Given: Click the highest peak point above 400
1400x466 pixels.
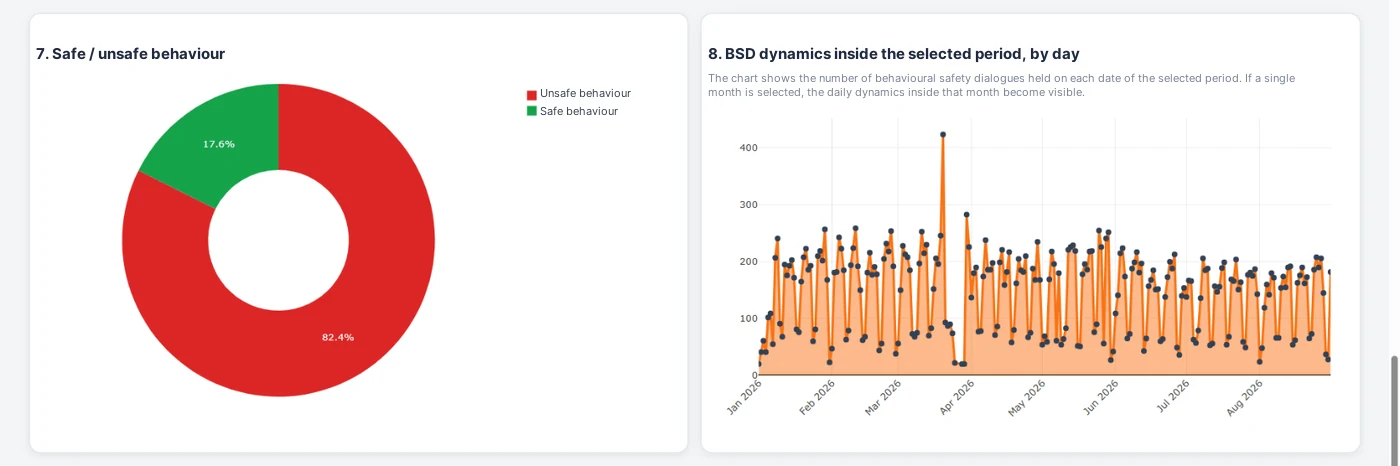Looking at the screenshot, I should pos(942,134).
